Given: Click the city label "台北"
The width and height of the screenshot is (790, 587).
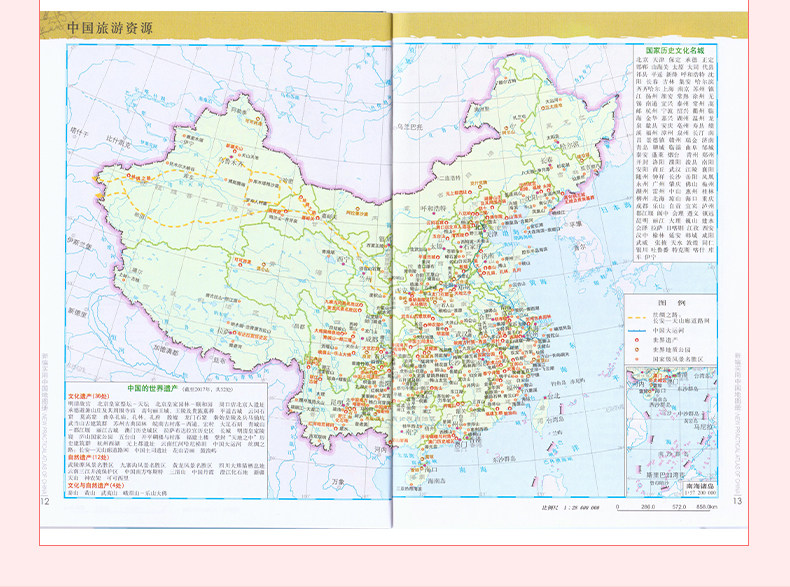Looking at the screenshot, I should coord(554,397).
